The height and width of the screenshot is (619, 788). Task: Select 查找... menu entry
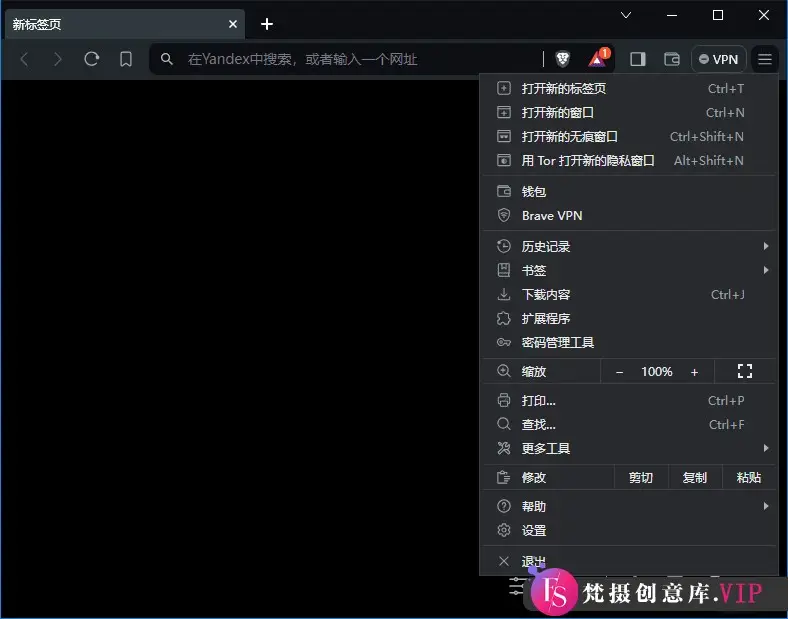(629, 425)
